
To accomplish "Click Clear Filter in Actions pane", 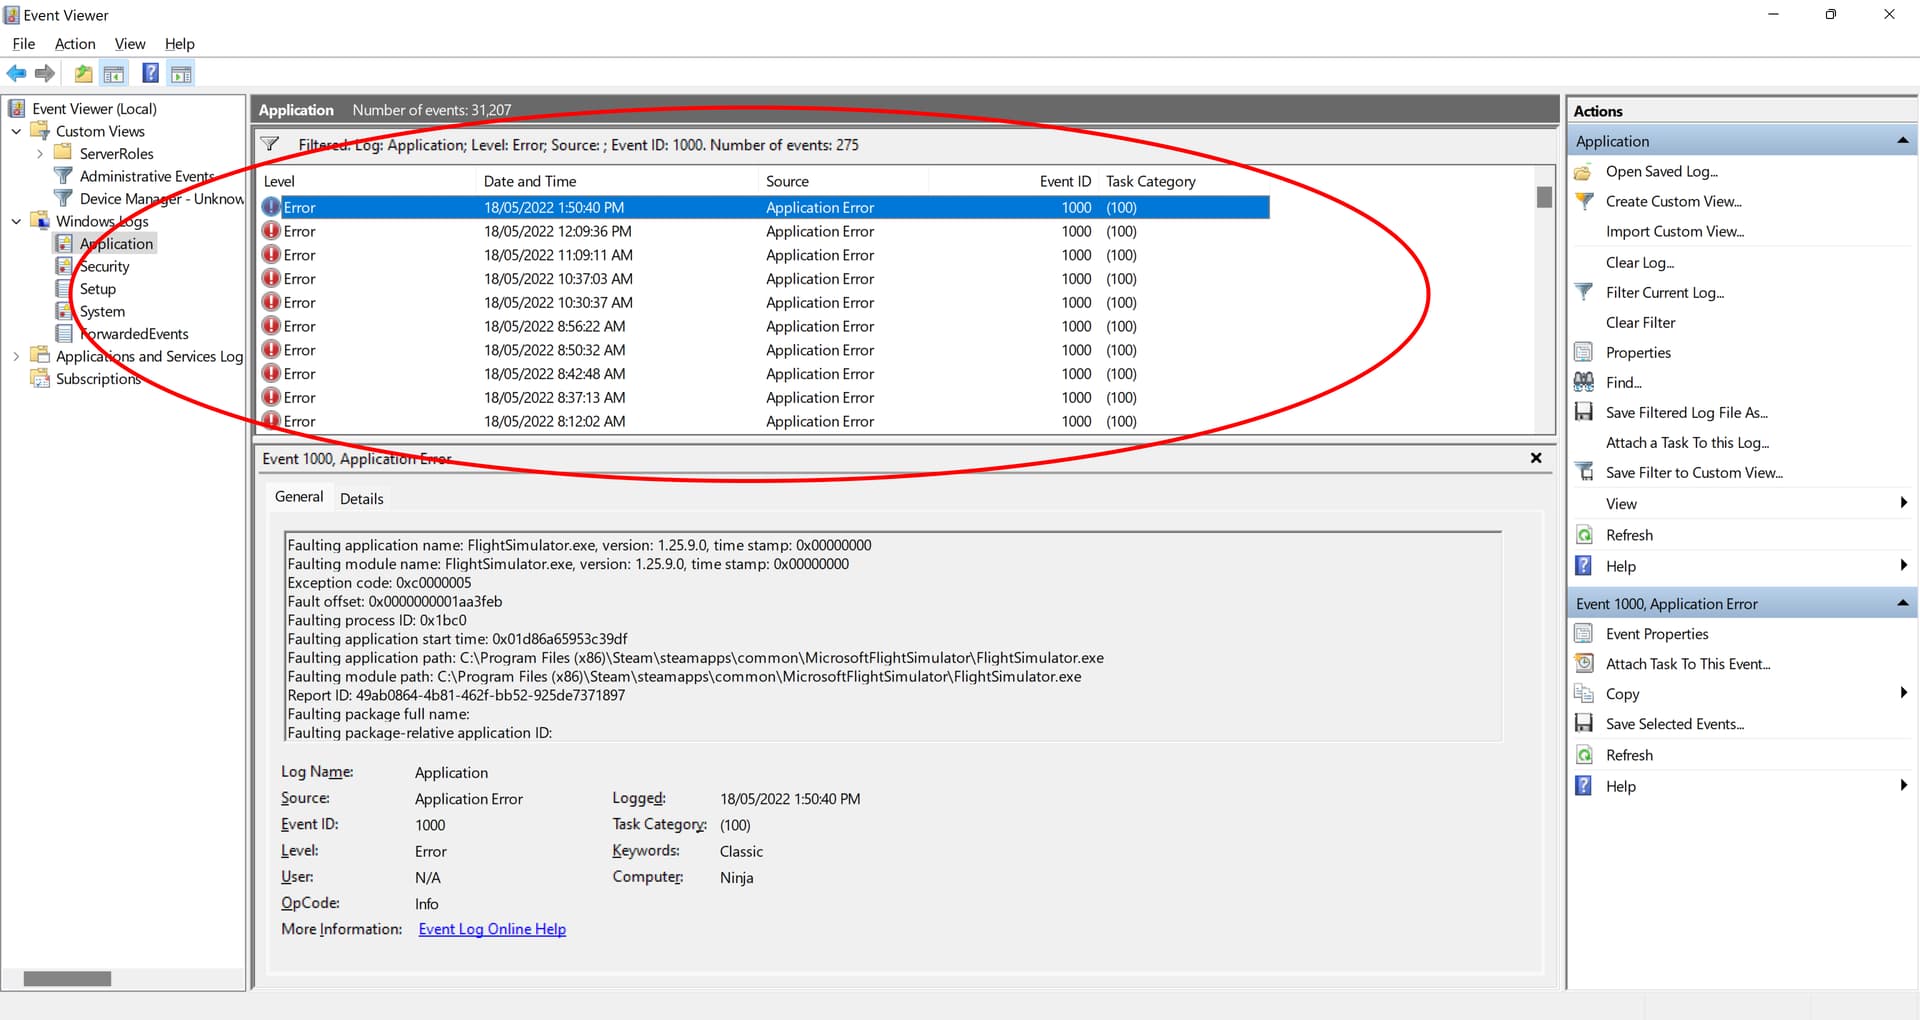I will click(1640, 323).
